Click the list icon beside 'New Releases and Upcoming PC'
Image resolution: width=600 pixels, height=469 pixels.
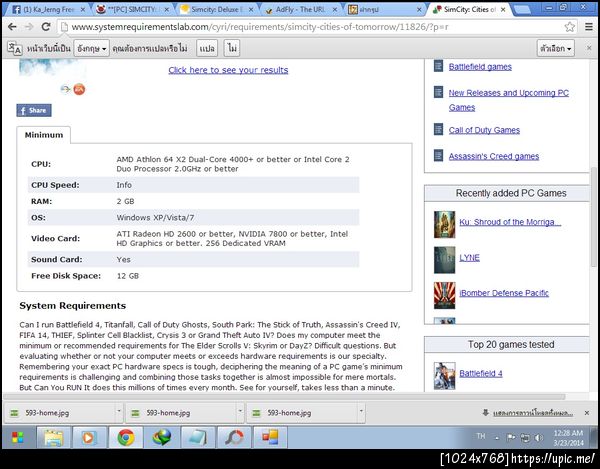pyautogui.click(x=439, y=92)
